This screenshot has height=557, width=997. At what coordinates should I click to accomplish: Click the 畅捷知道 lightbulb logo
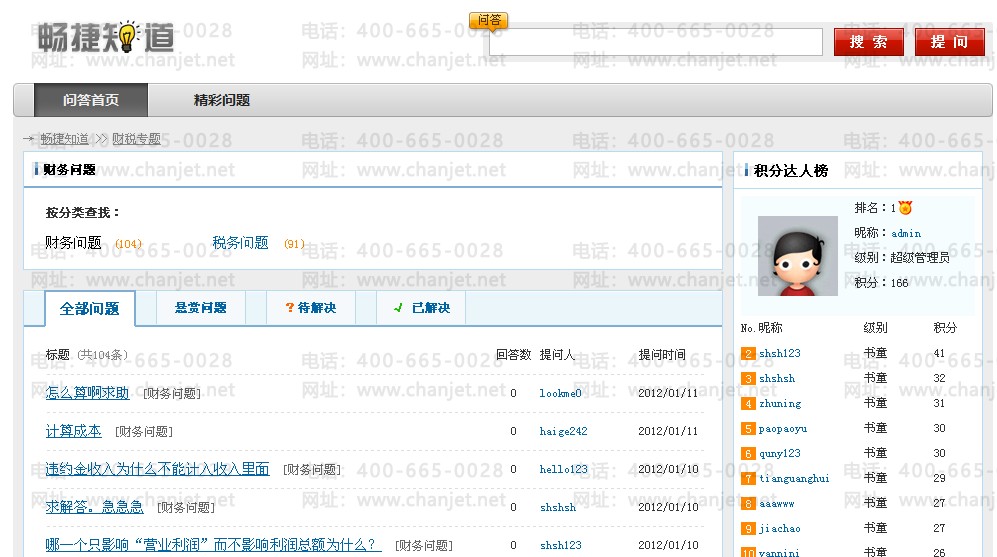106,37
